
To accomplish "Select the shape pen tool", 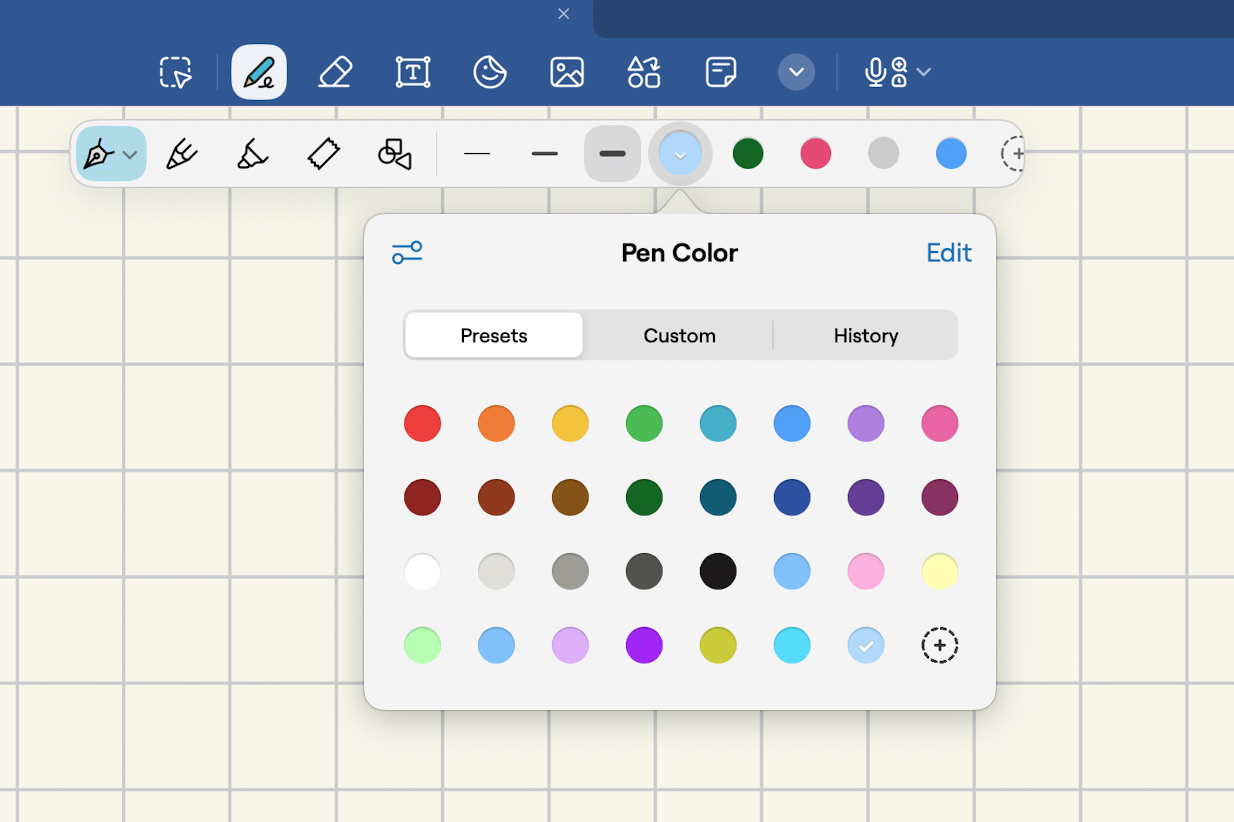I will pyautogui.click(x=395, y=154).
